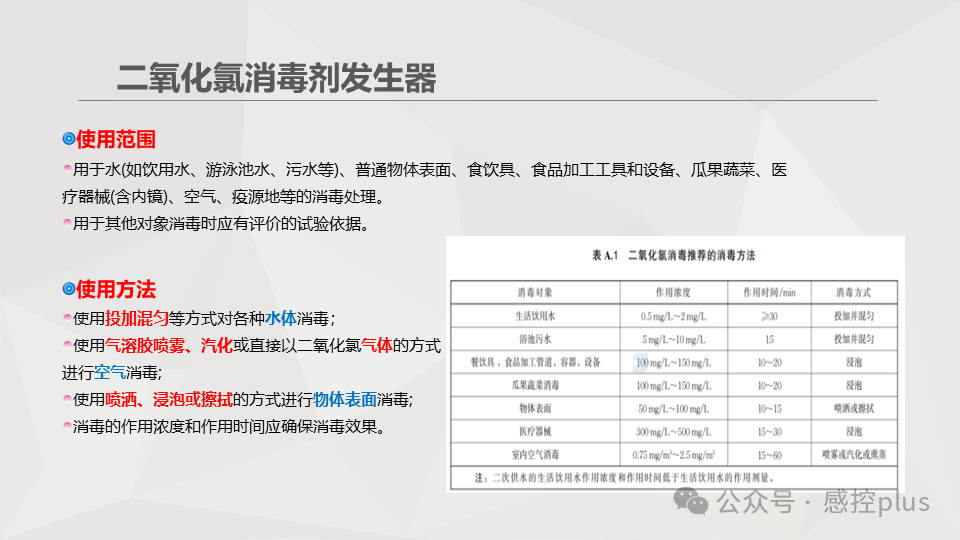This screenshot has width=960, height=540.
Task: Click the concentration 300 mg/L~500 mg/L
Action: 673,432
